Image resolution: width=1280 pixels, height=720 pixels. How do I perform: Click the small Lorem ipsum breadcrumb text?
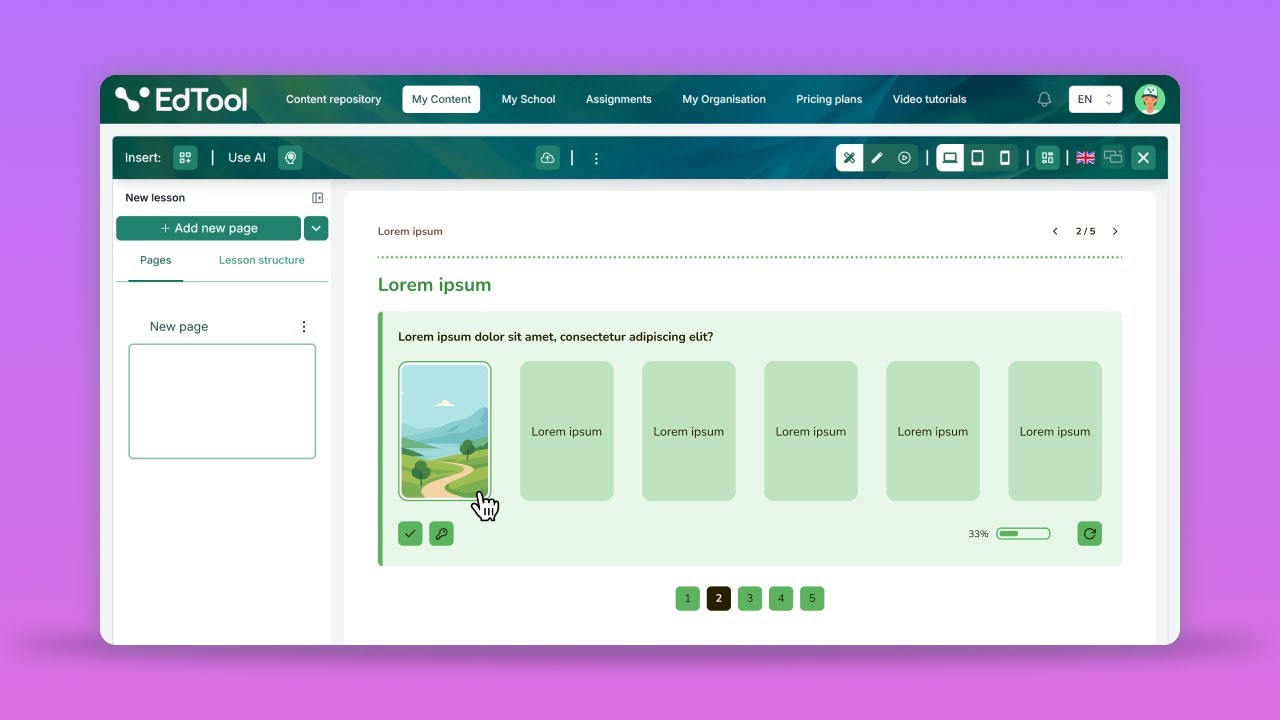410,231
